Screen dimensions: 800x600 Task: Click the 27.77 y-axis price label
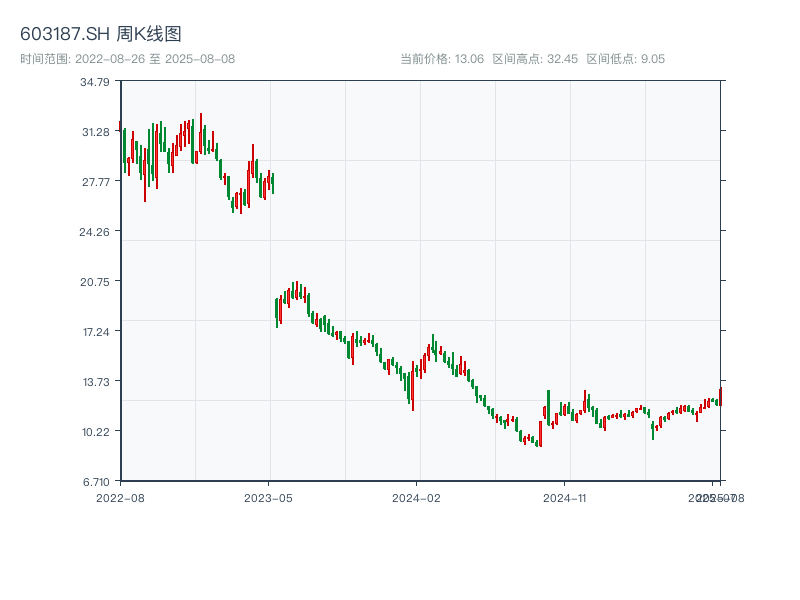95,182
